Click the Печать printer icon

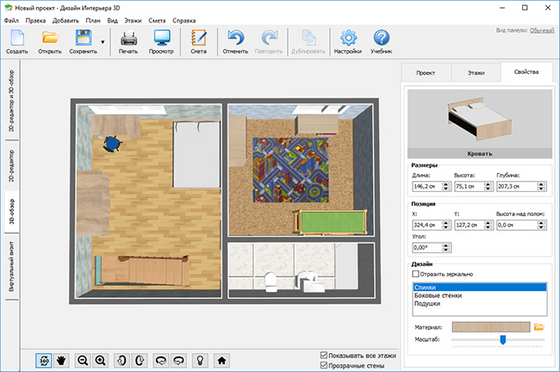point(129,38)
